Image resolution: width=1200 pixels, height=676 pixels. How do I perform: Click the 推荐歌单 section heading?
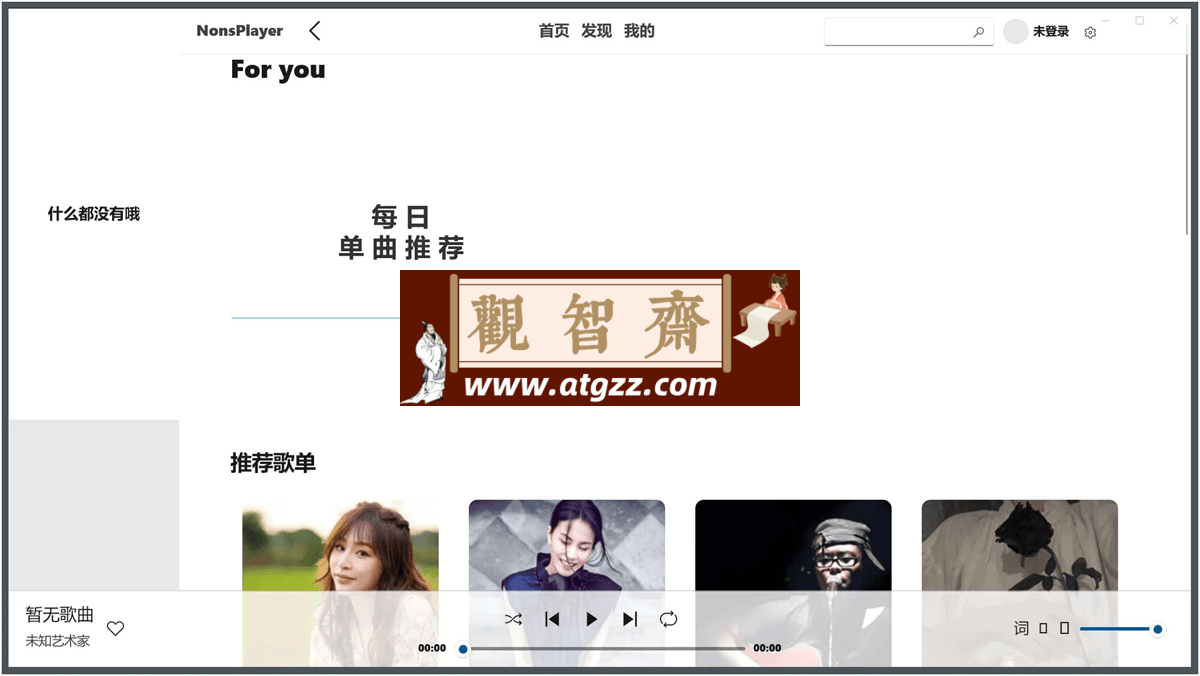point(273,463)
